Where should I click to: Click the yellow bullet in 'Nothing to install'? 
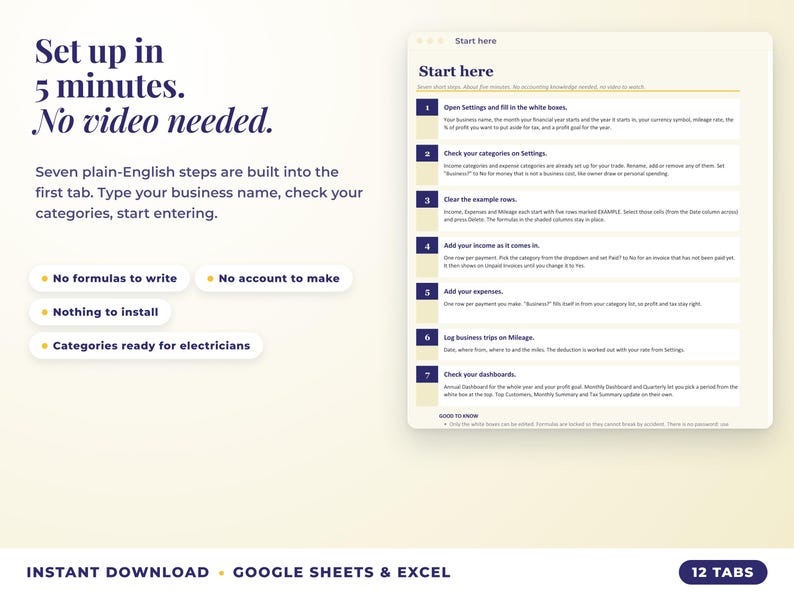(x=45, y=312)
